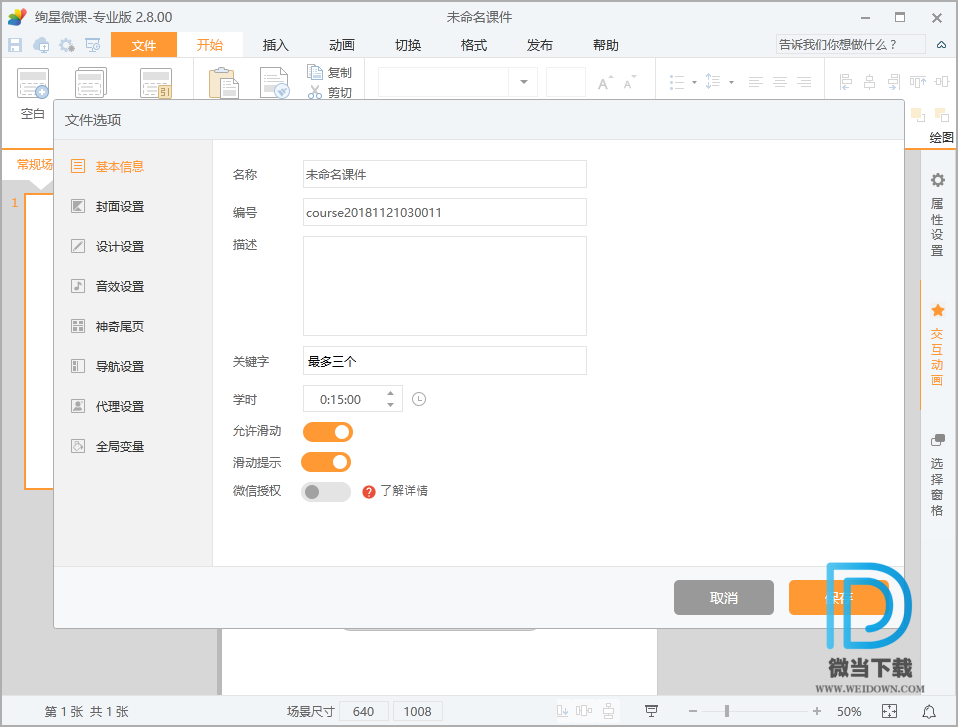Switch to the 切换 ribbon tab
The height and width of the screenshot is (727, 958).
408,45
